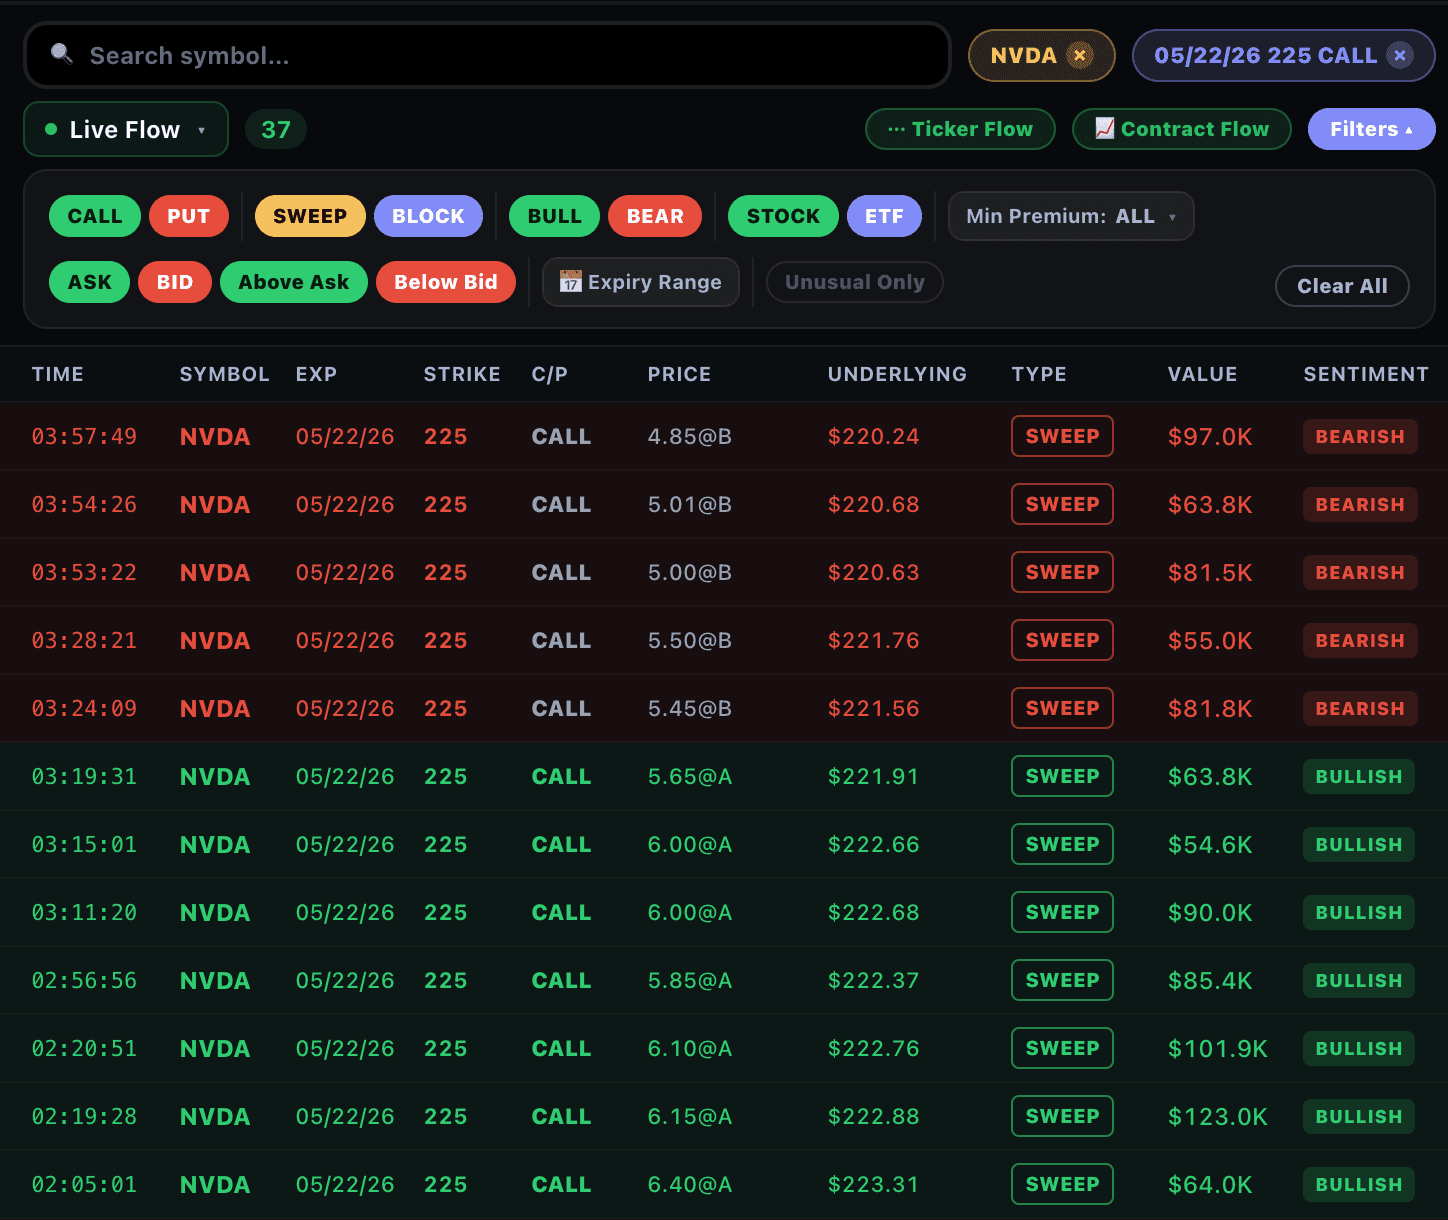
Task: Sort by the TIME column header
Action: point(58,374)
